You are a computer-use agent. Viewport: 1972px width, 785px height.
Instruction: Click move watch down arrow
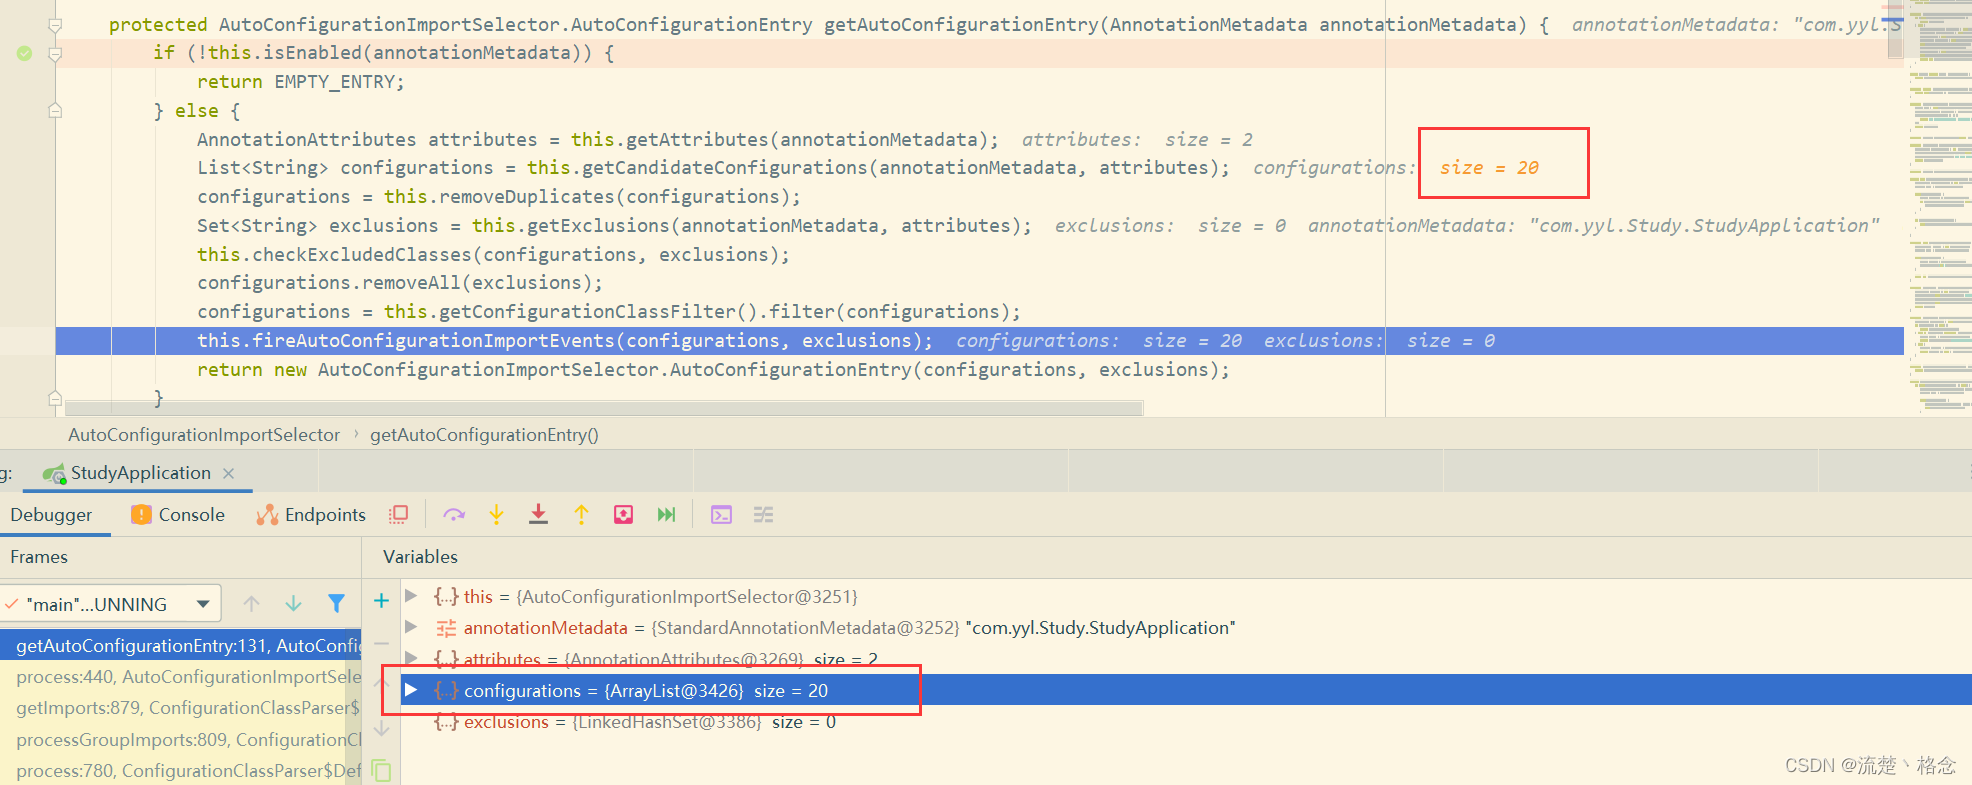click(381, 729)
